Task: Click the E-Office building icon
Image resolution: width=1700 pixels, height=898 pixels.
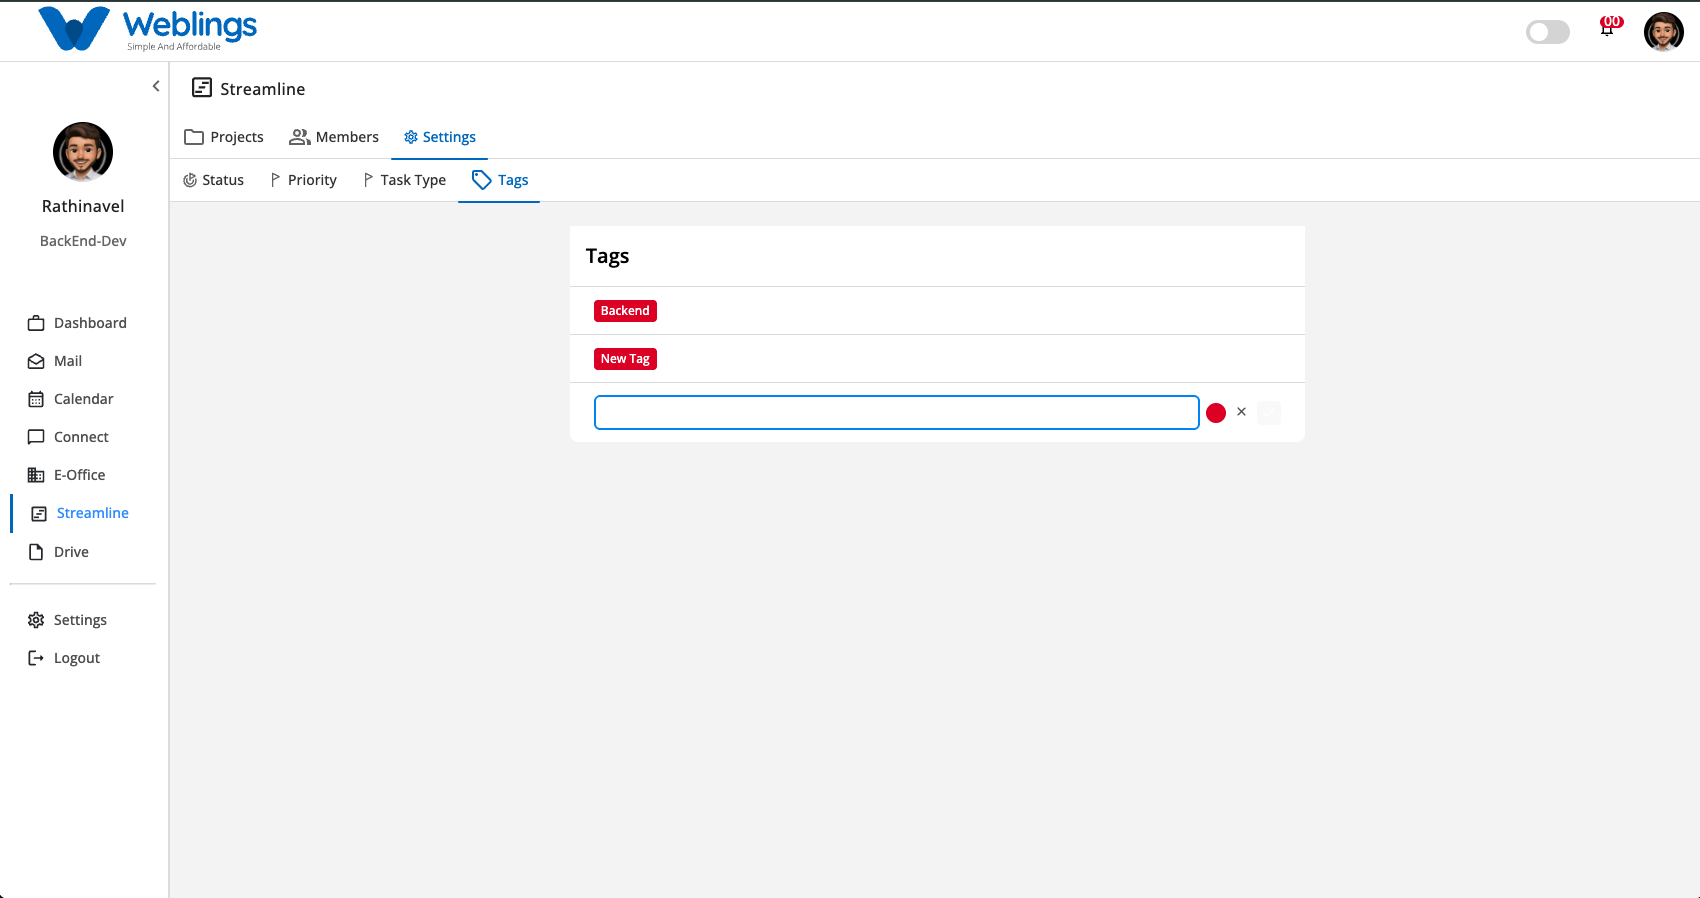Action: 36,475
